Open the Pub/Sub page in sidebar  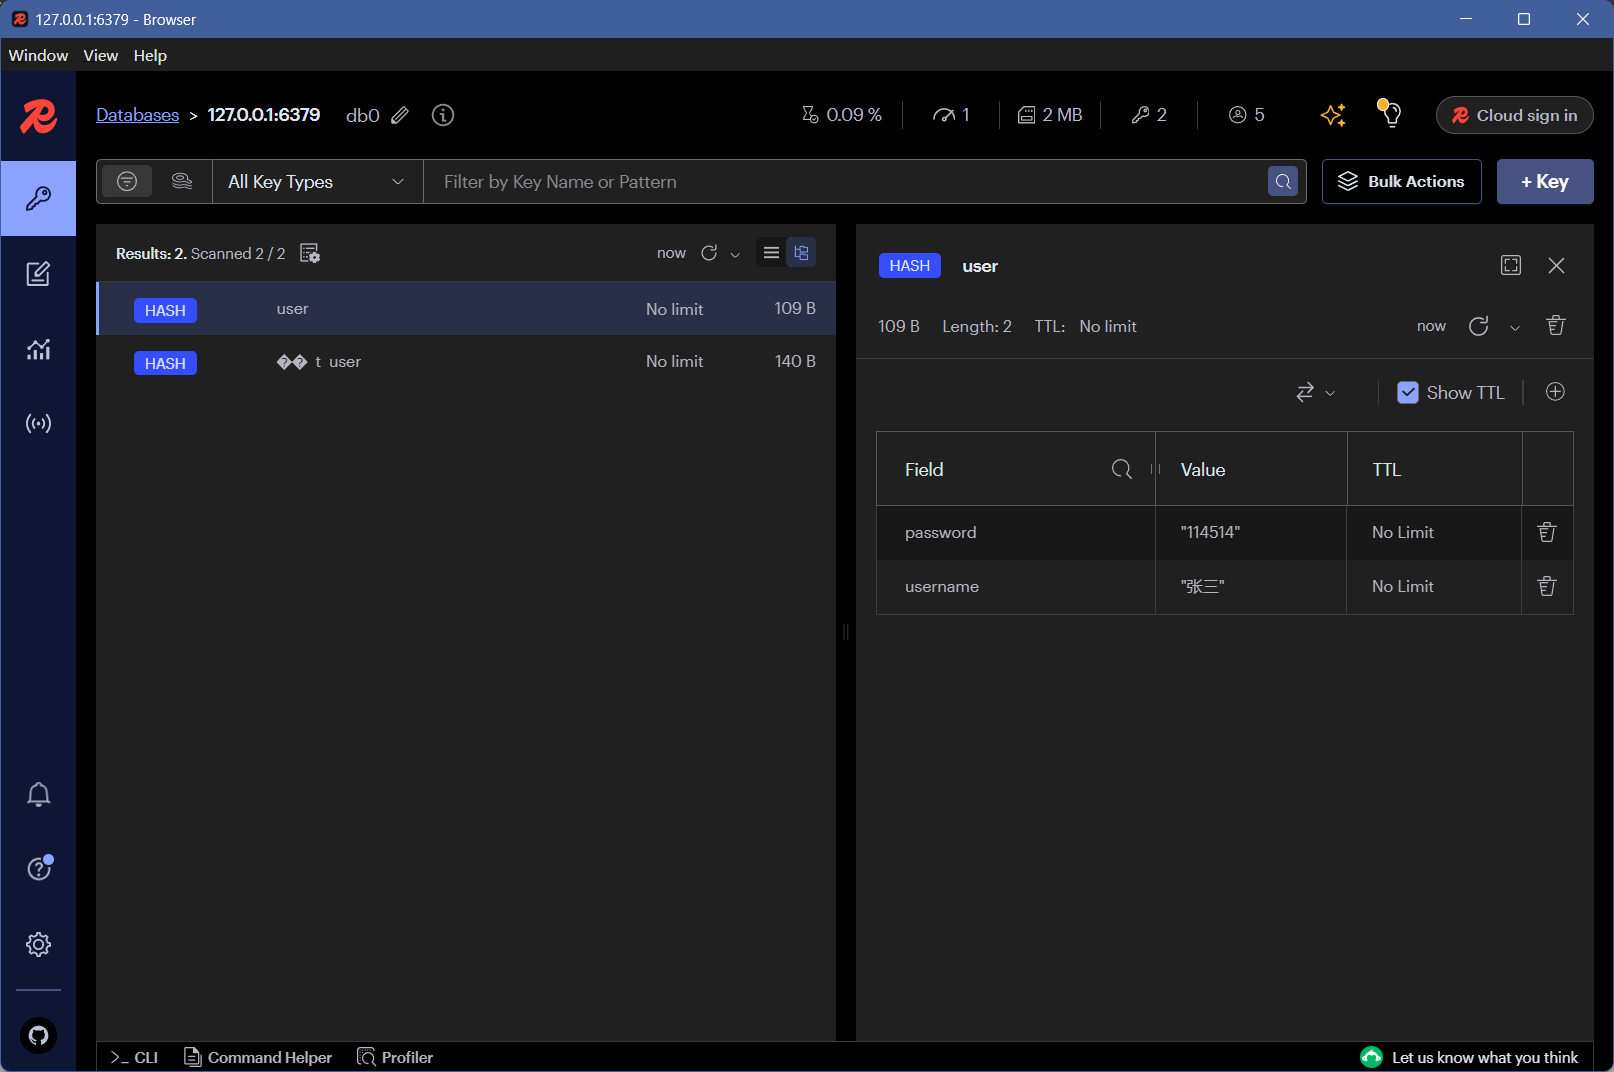38,424
